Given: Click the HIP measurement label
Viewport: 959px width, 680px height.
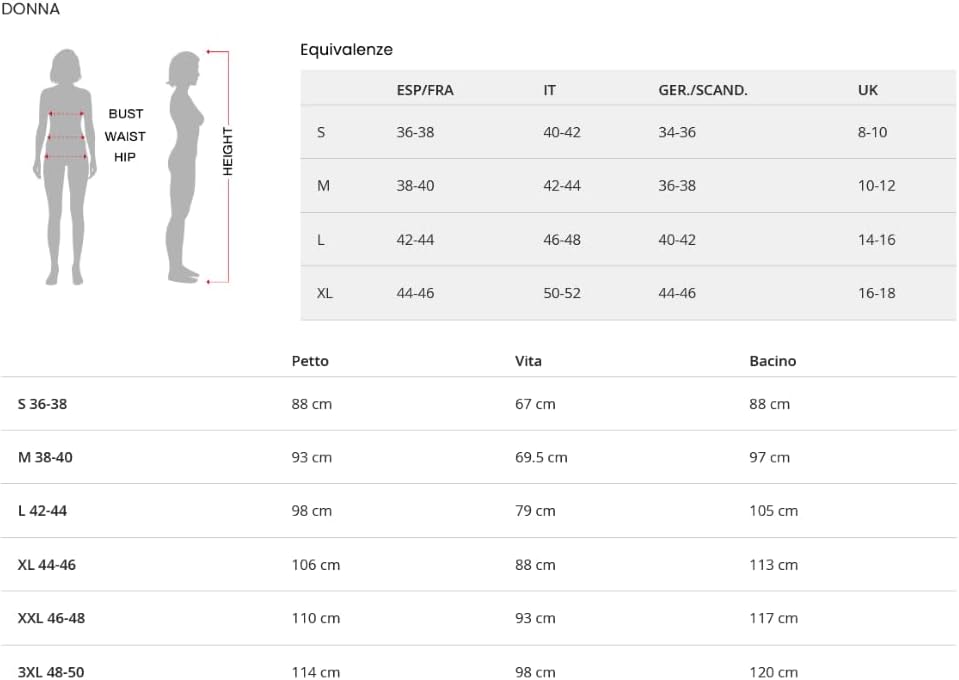Looking at the screenshot, I should point(125,157).
